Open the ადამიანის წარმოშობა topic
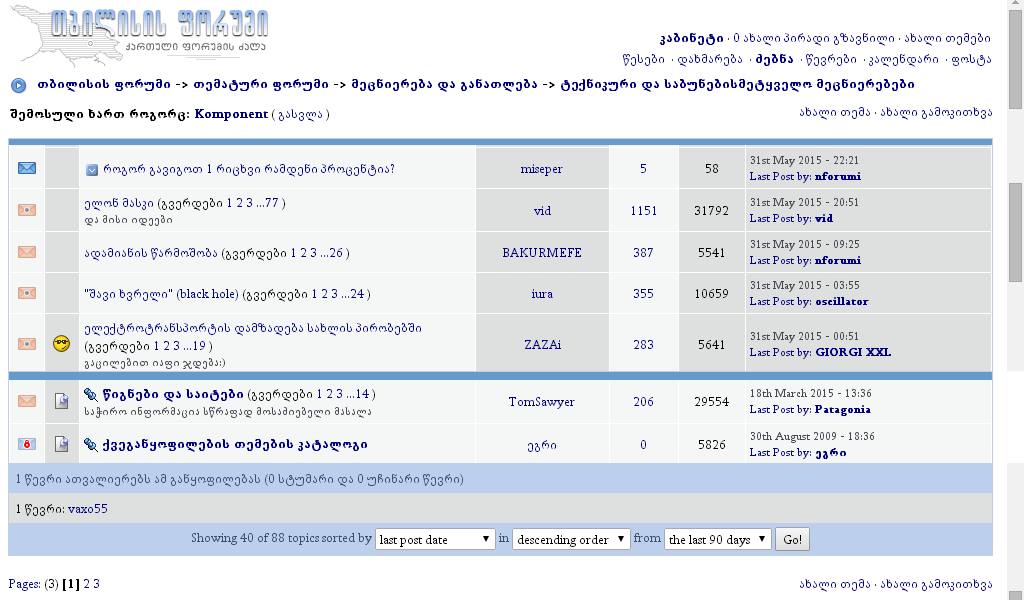 (x=151, y=253)
